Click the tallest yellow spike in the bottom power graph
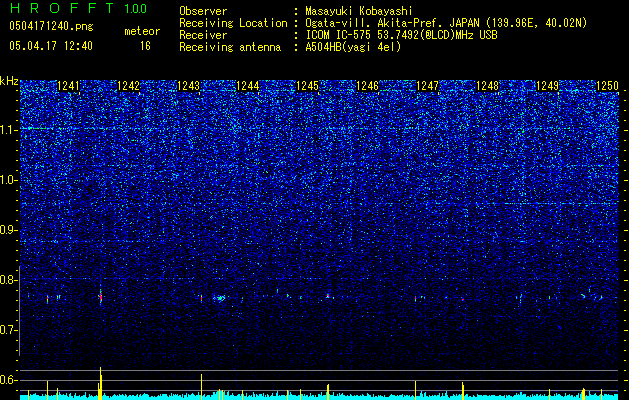This screenshot has height=400, width=629. [100, 383]
